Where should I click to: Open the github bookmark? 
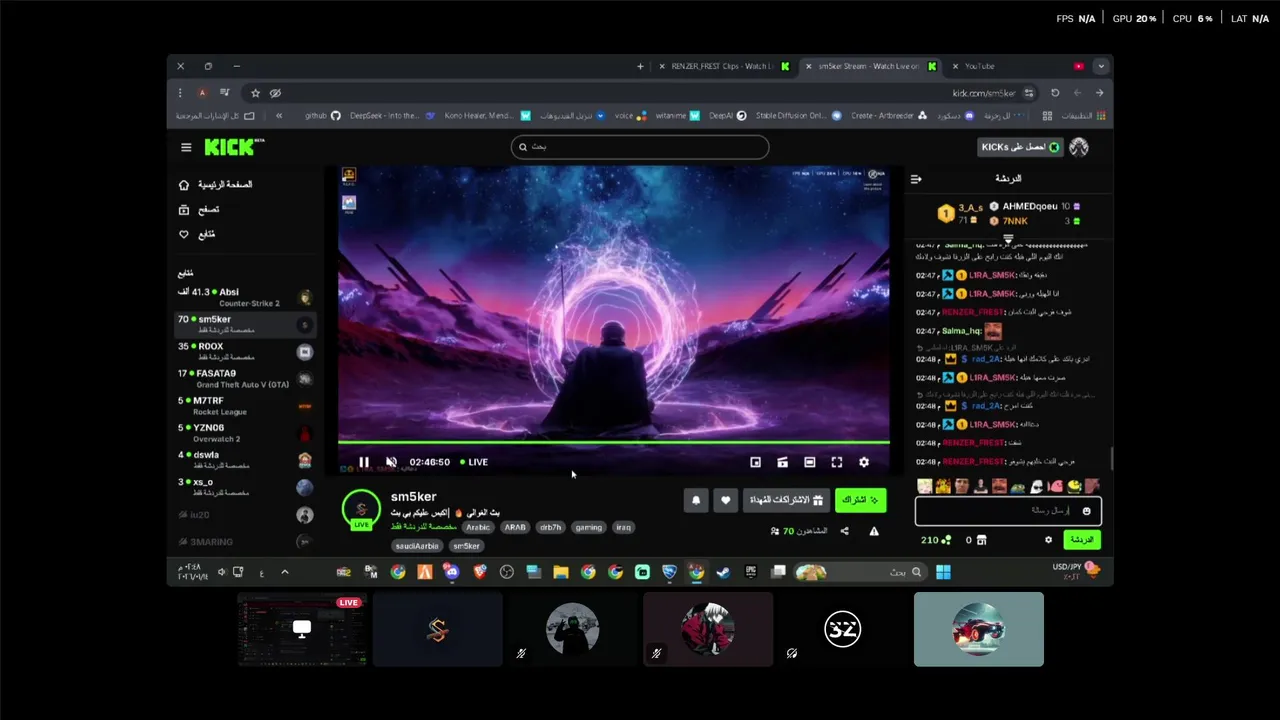click(323, 116)
